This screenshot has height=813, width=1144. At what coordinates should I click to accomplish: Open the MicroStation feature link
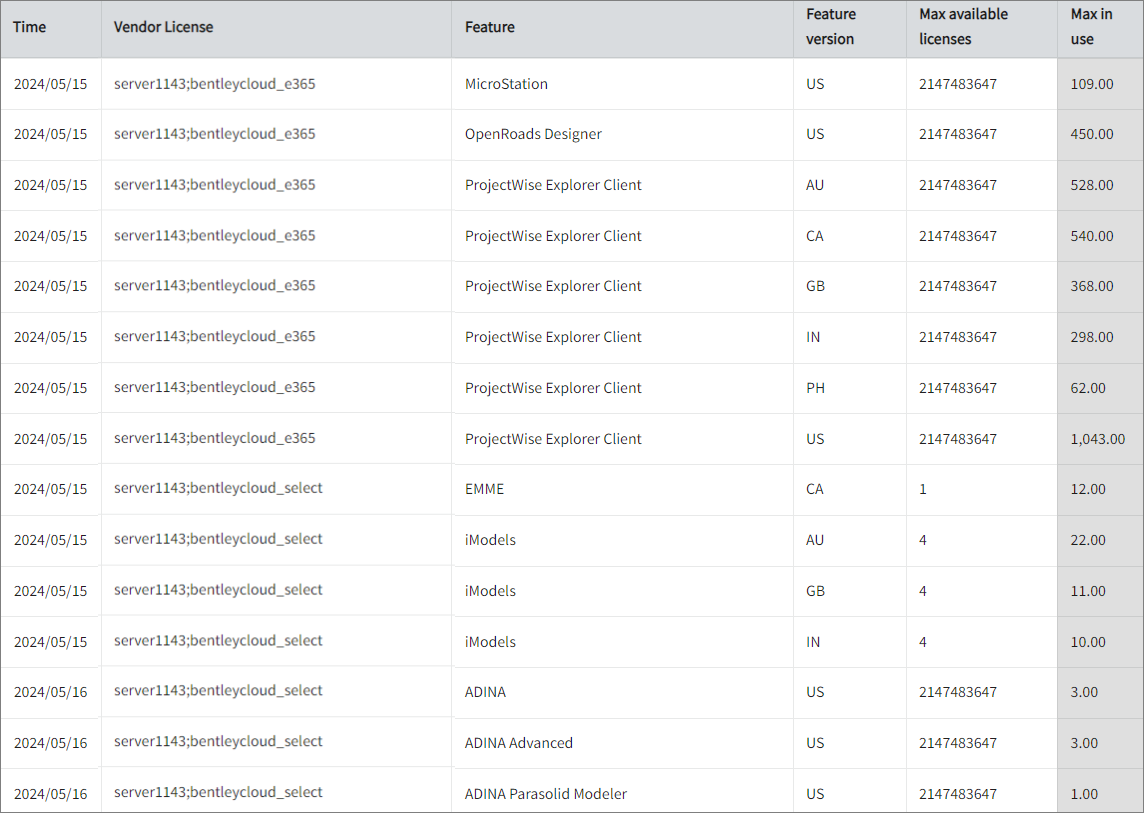click(x=507, y=84)
